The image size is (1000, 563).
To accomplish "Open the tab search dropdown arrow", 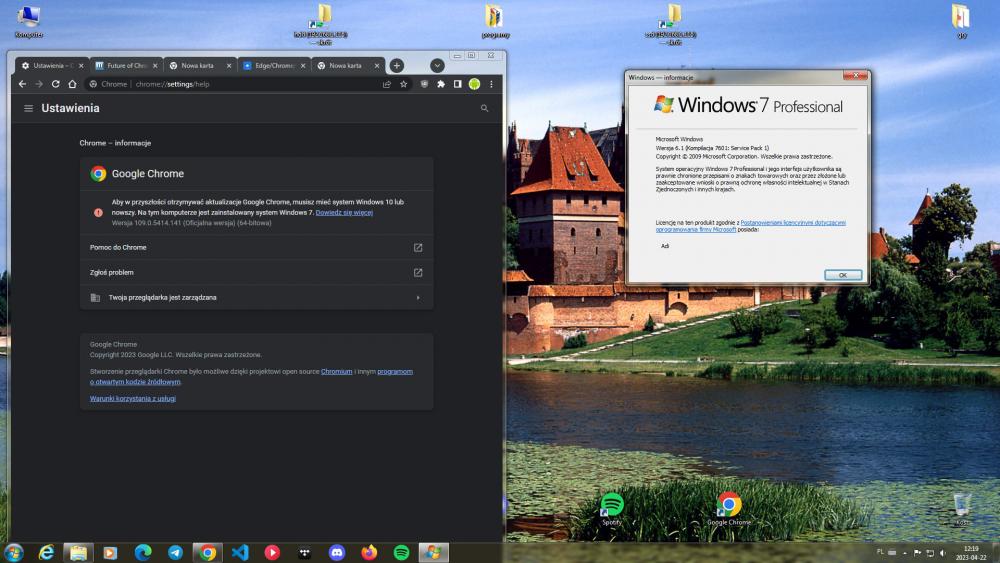I will (437, 65).
